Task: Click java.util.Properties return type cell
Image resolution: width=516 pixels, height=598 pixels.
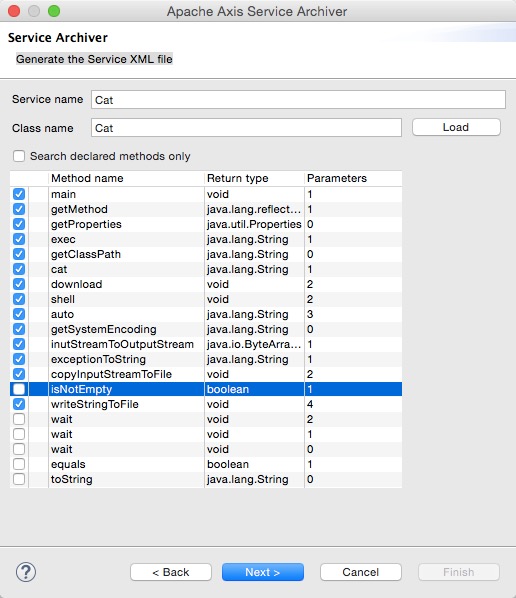Action: point(254,224)
